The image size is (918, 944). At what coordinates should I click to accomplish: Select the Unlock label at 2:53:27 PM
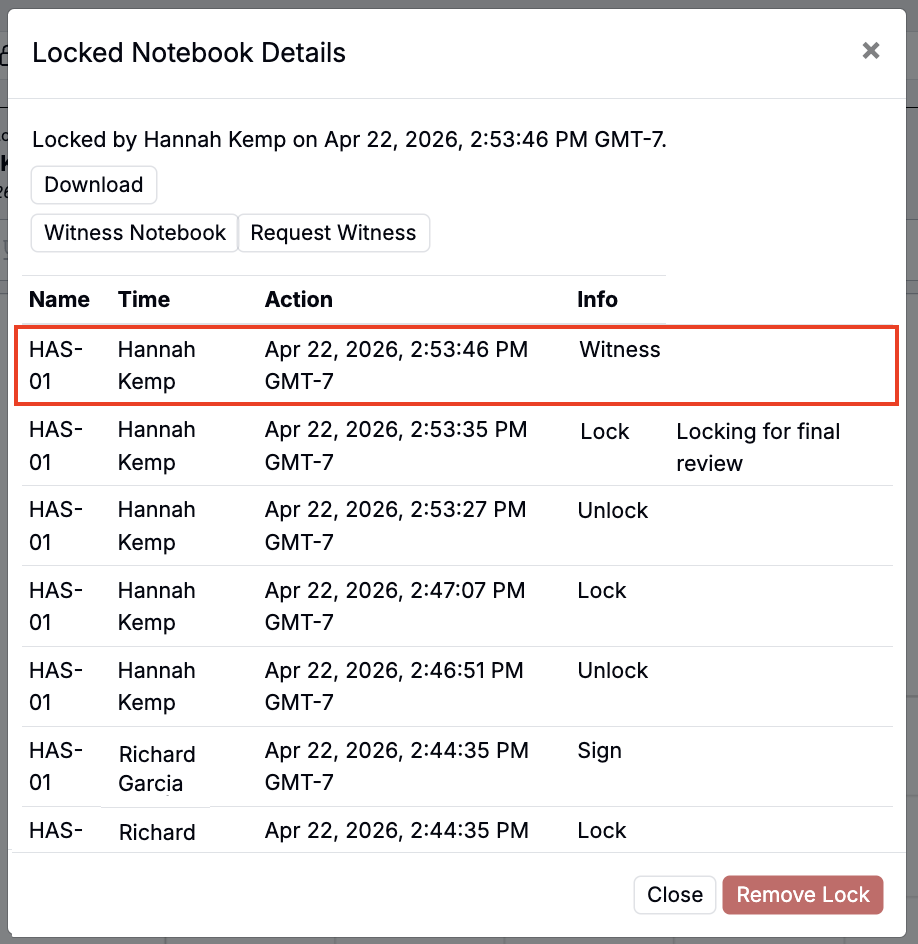click(613, 511)
